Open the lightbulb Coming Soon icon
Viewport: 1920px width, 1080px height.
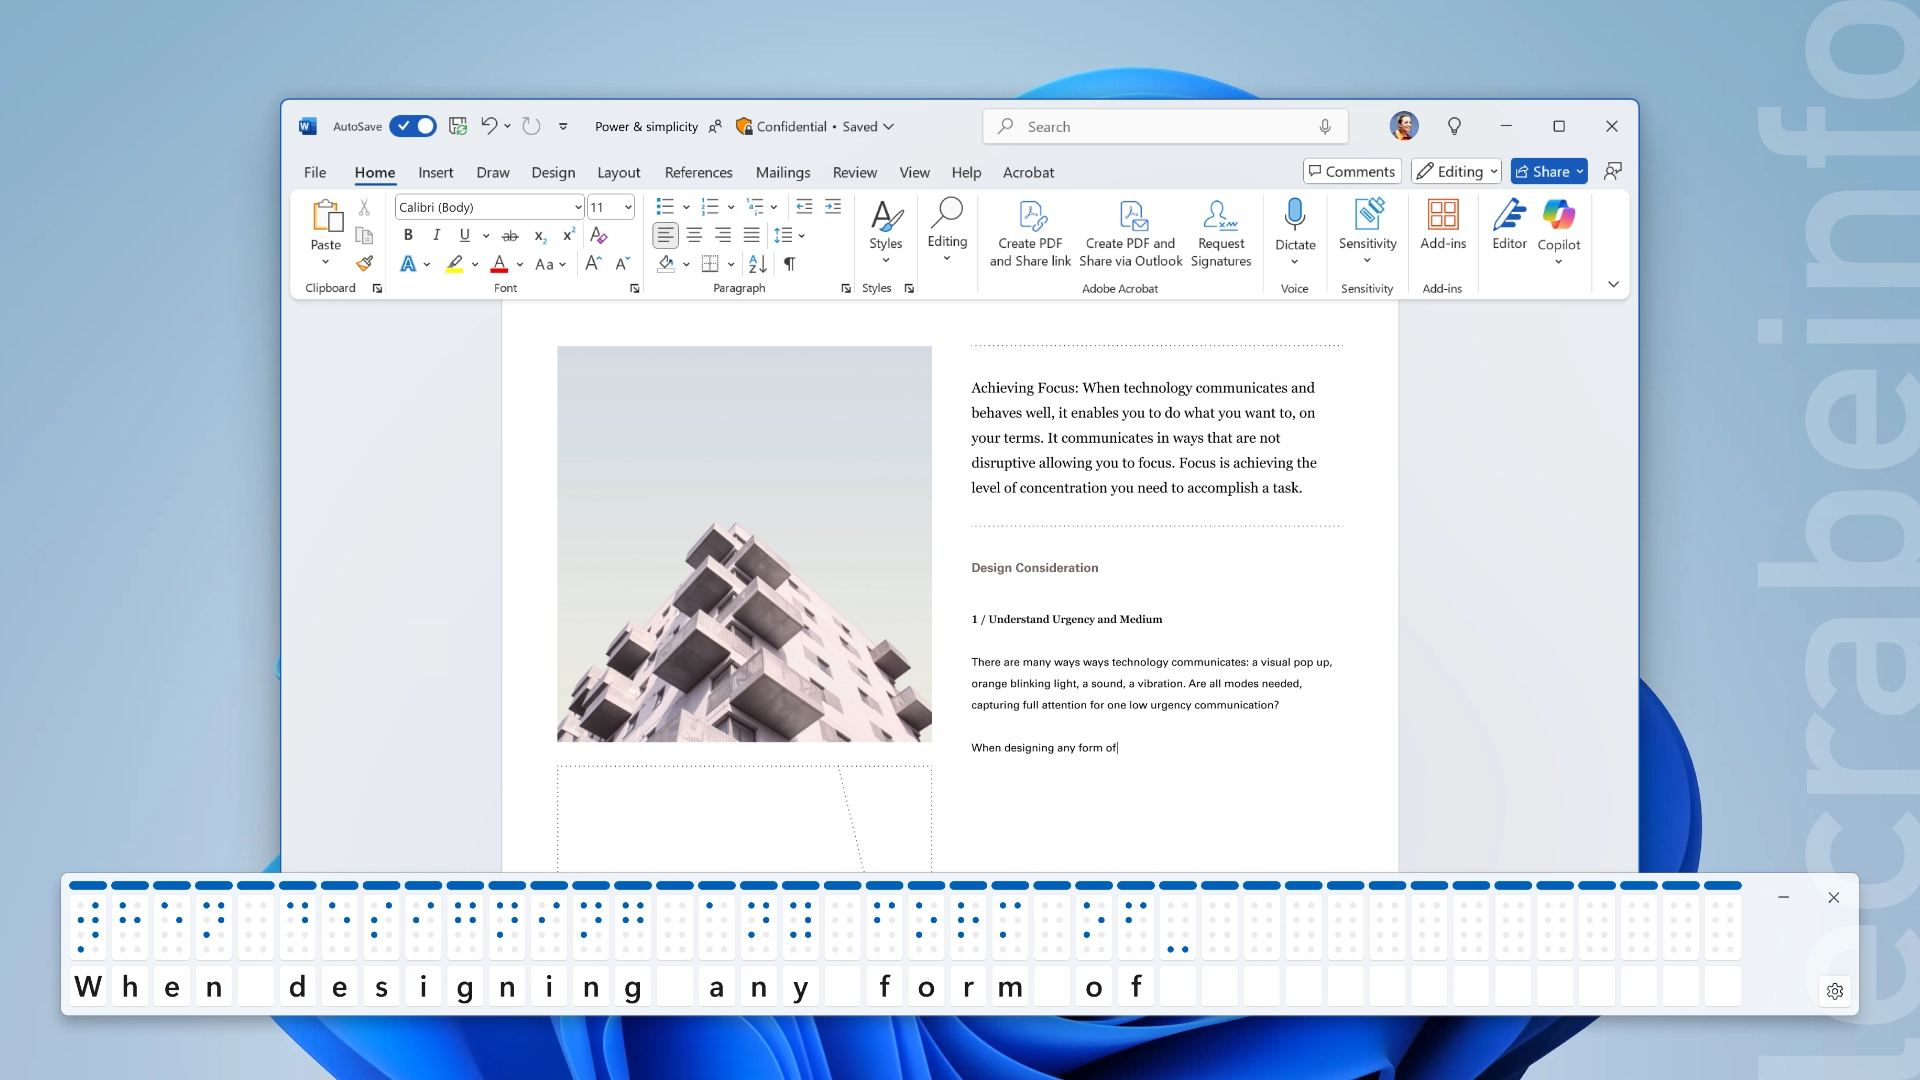[x=1454, y=126]
